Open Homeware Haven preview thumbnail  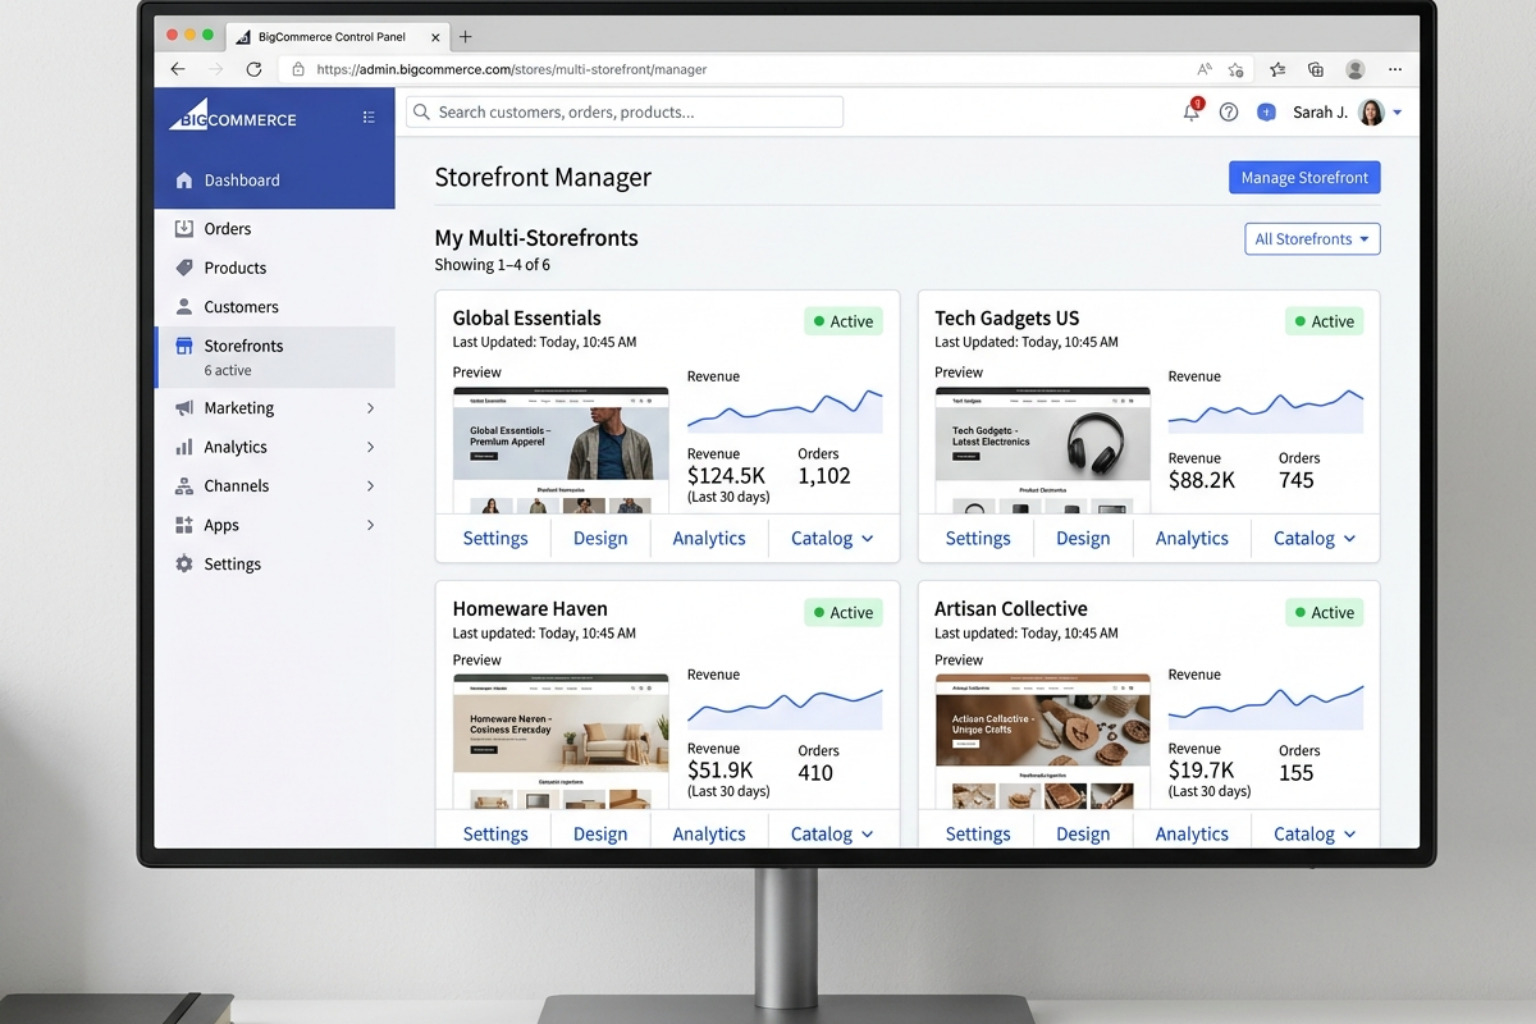click(561, 741)
